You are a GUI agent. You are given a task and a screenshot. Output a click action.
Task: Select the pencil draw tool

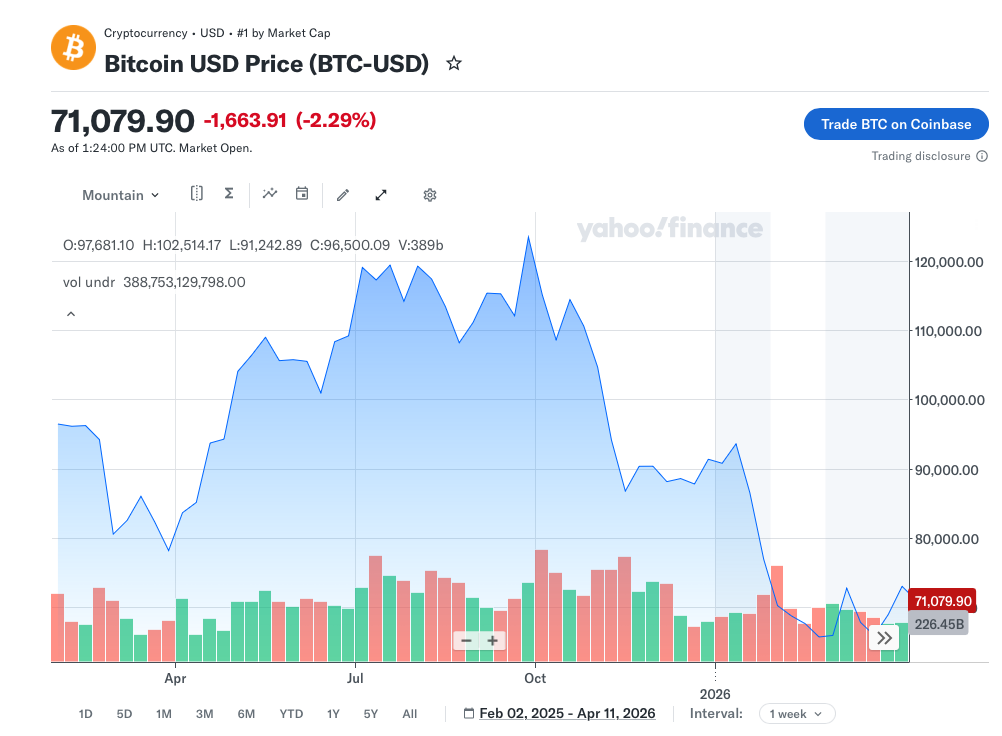343,195
